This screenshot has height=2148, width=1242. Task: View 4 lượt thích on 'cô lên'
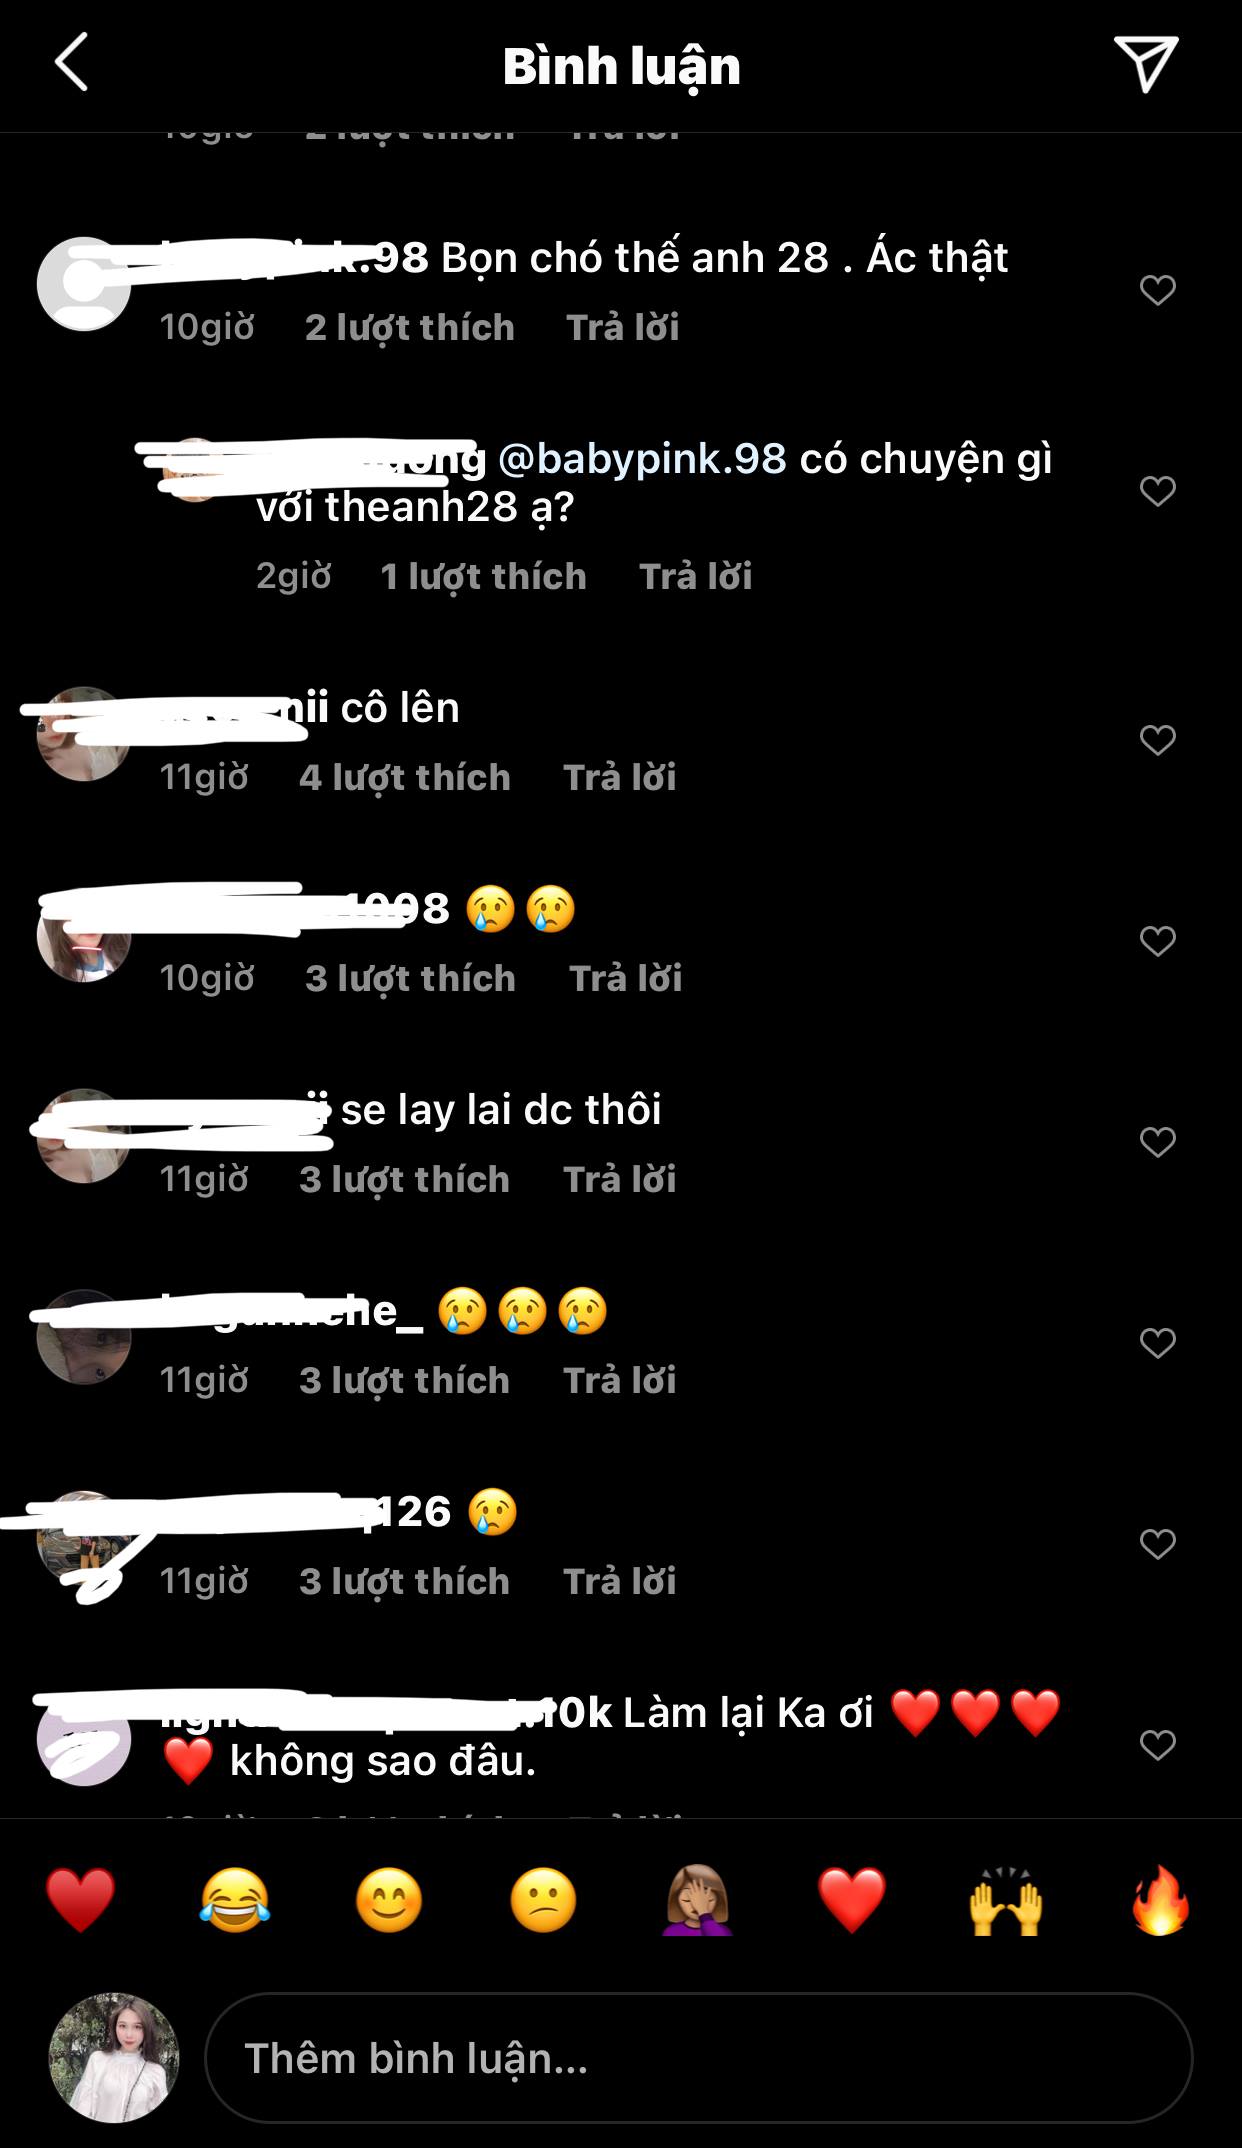(x=405, y=777)
